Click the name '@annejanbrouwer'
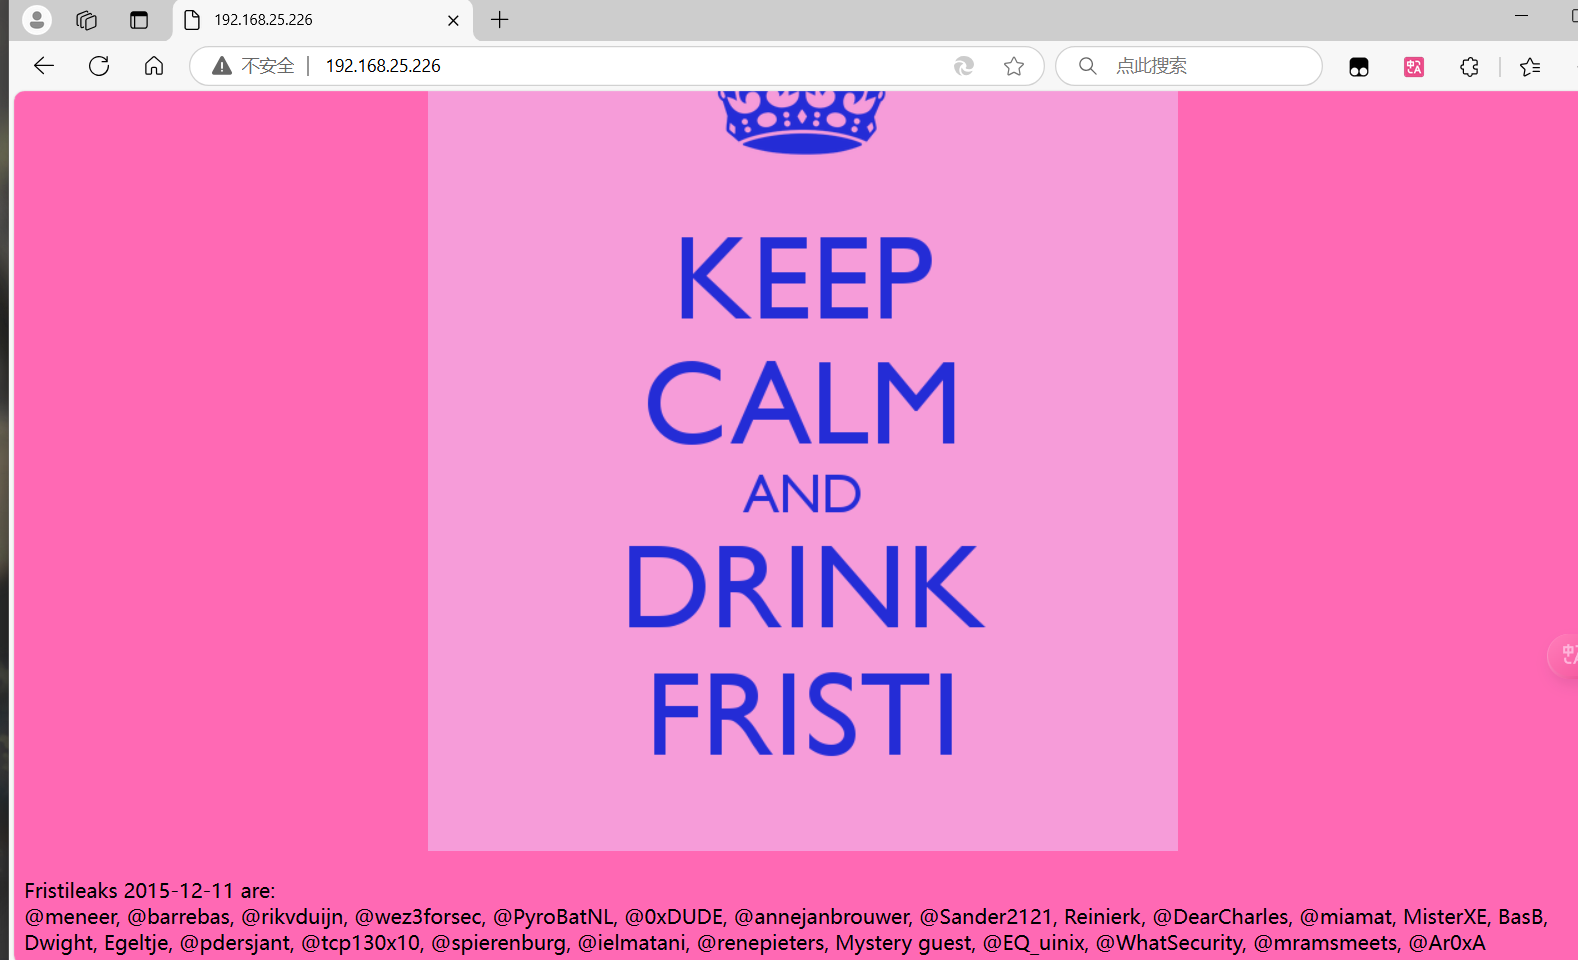This screenshot has height=960, width=1578. [x=821, y=917]
